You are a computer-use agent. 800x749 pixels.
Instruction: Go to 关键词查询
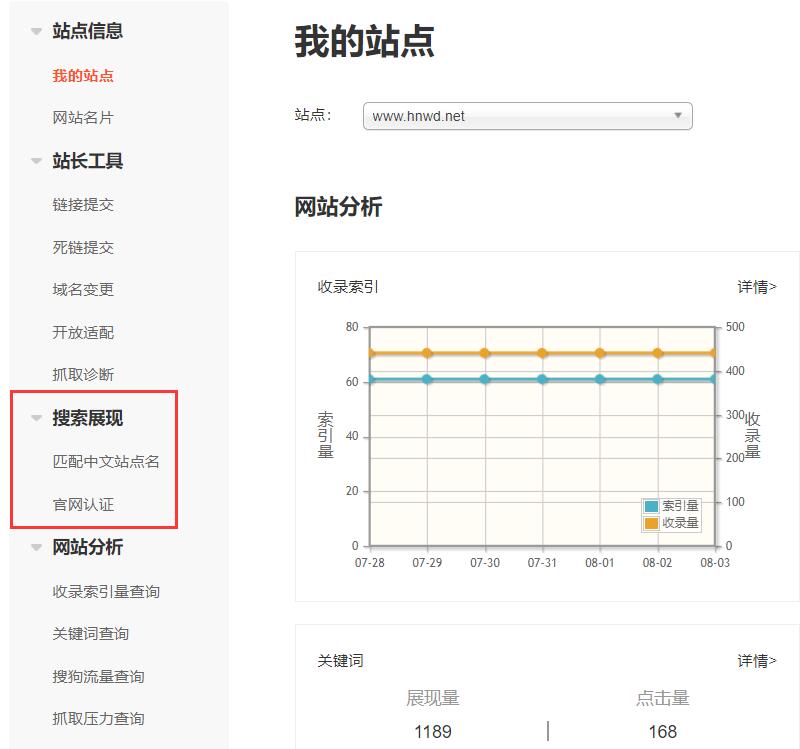click(90, 633)
